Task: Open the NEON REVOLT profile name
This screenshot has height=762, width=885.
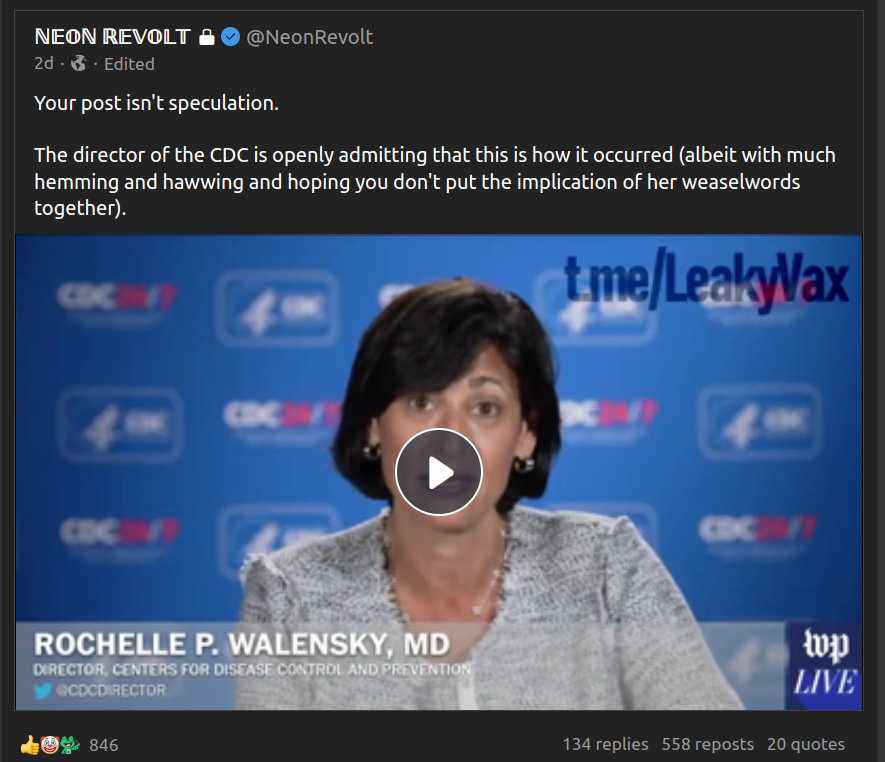Action: click(x=112, y=37)
